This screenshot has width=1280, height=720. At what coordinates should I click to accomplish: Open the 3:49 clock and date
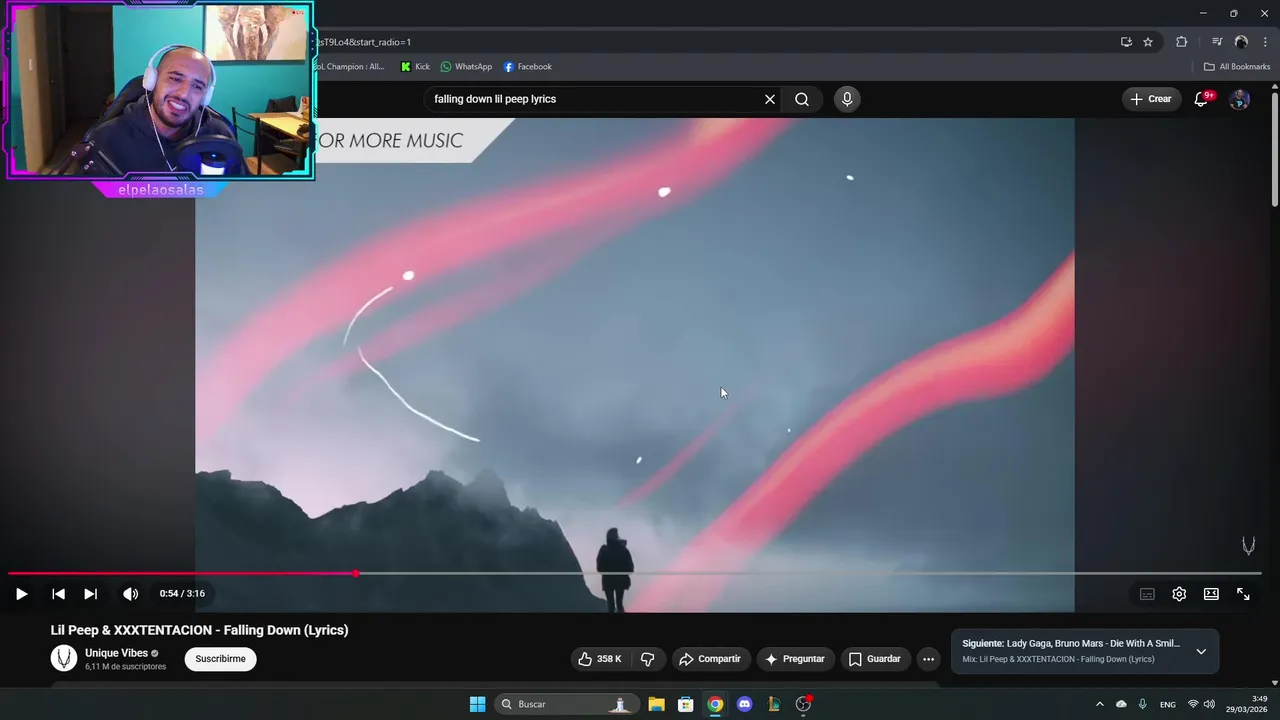1247,704
